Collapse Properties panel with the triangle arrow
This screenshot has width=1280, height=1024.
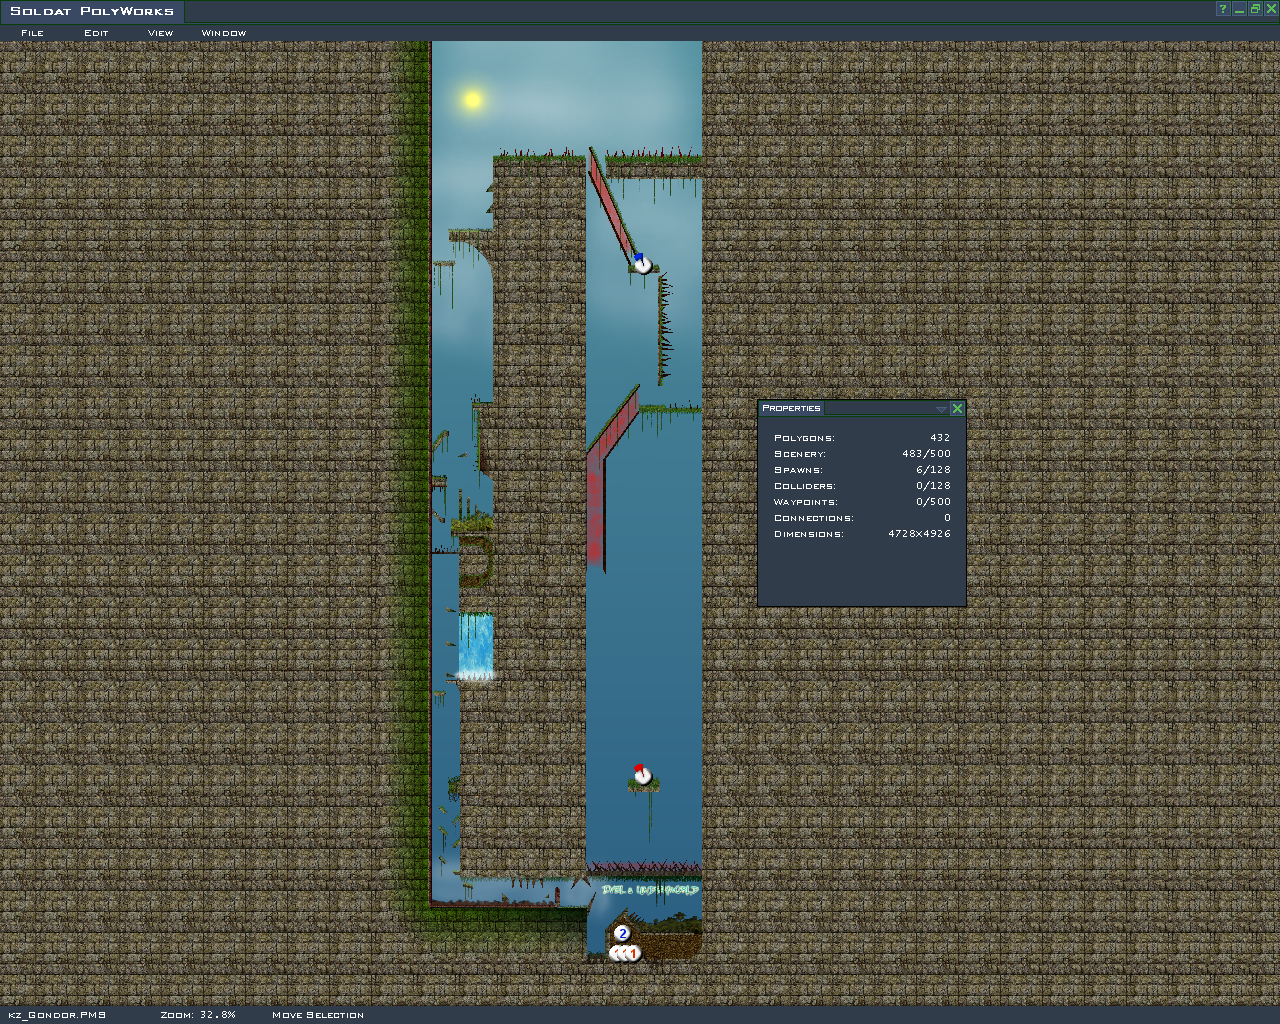point(940,409)
